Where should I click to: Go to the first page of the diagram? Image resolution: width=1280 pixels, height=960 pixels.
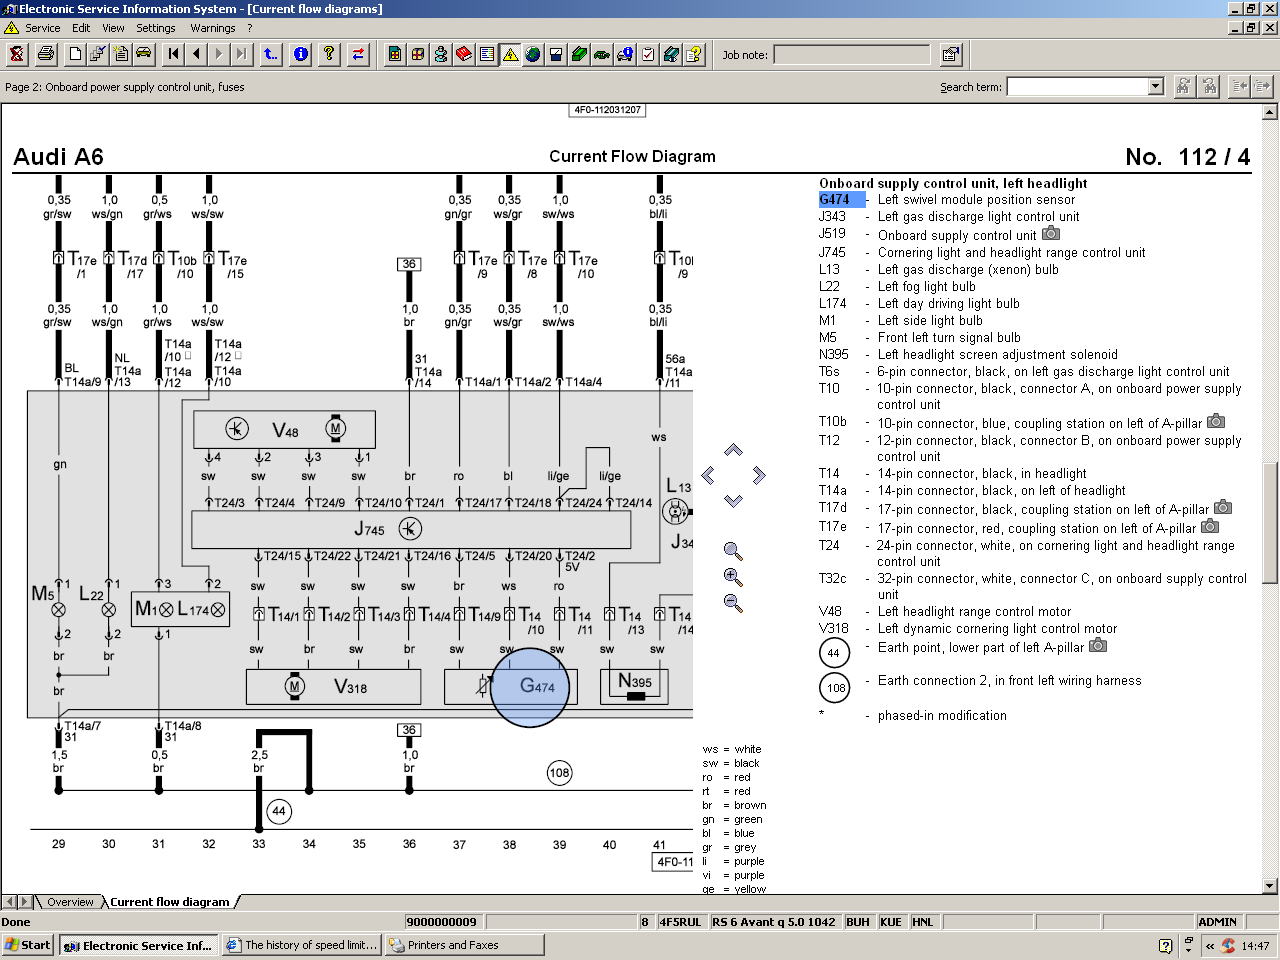(x=173, y=54)
